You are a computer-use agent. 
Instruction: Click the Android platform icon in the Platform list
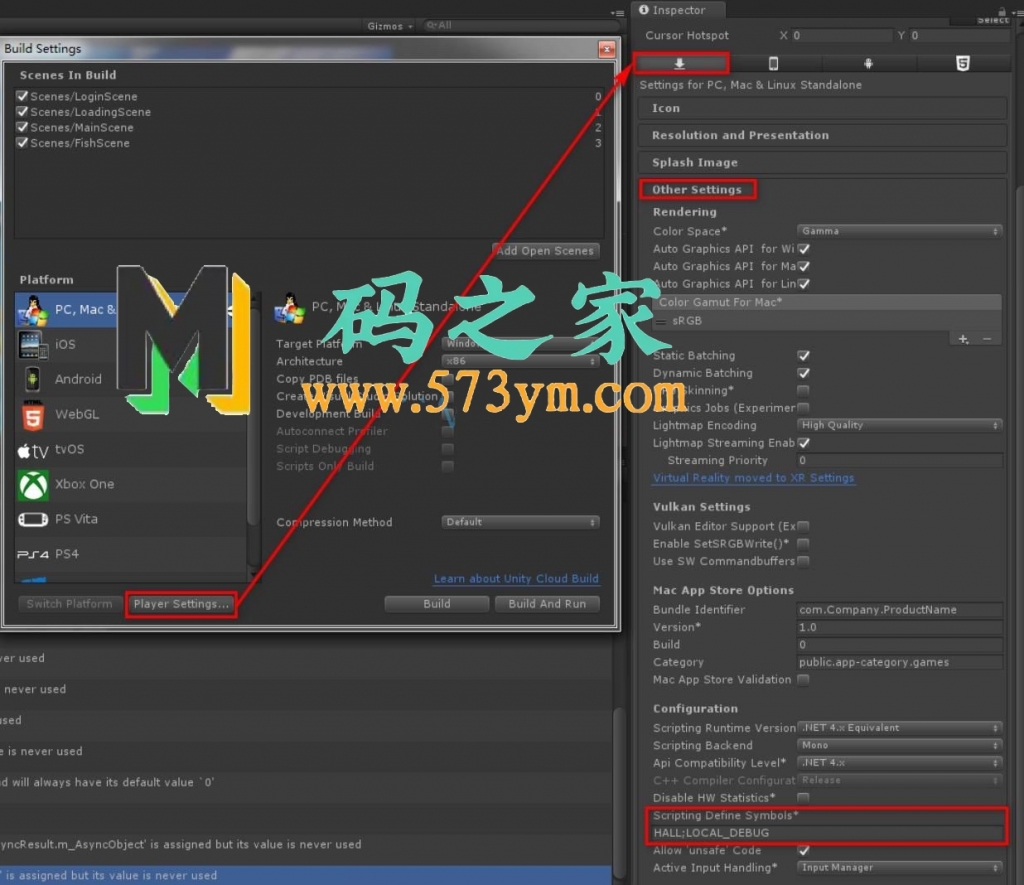pyautogui.click(x=32, y=379)
